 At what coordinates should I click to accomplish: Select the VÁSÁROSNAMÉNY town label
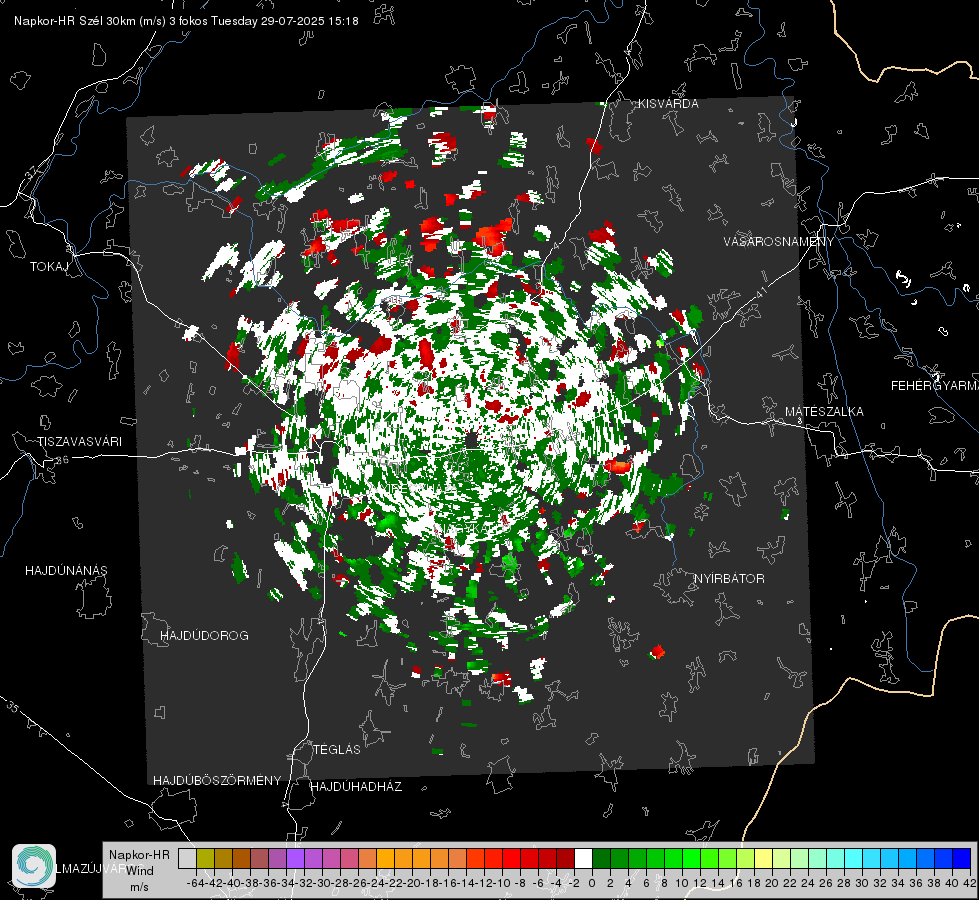point(779,242)
